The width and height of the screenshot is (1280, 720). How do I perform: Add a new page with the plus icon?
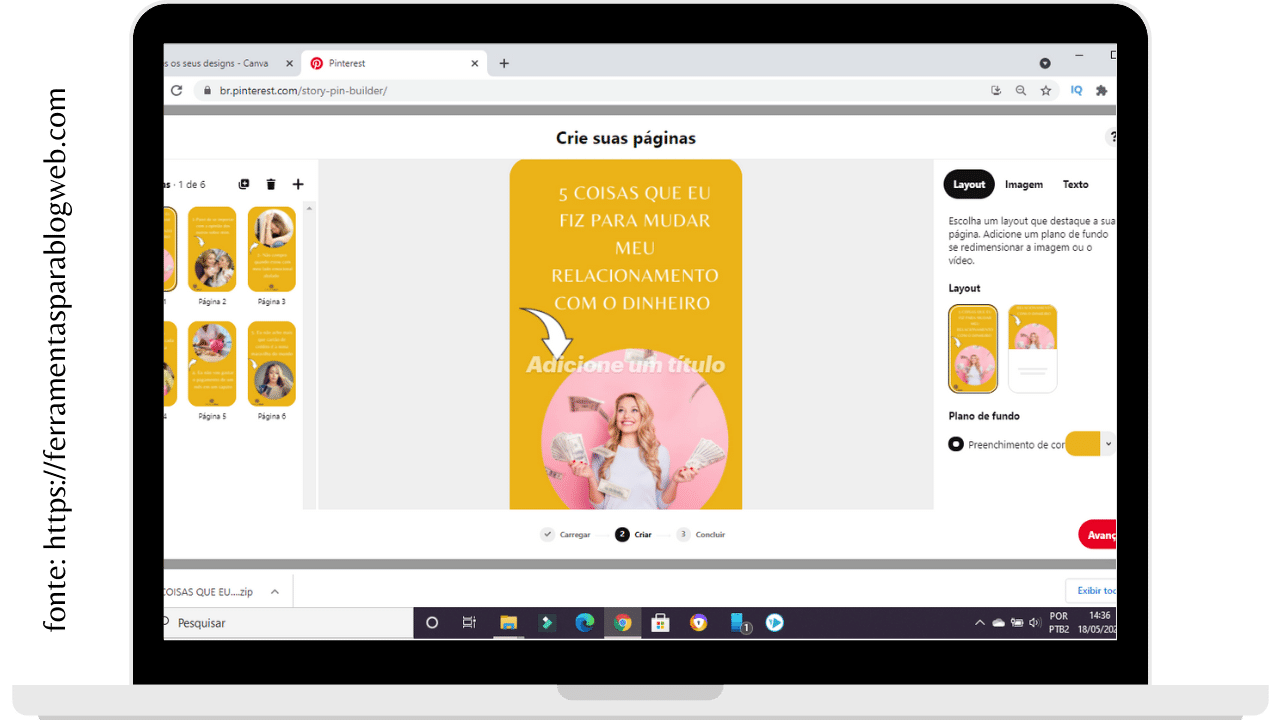(298, 184)
